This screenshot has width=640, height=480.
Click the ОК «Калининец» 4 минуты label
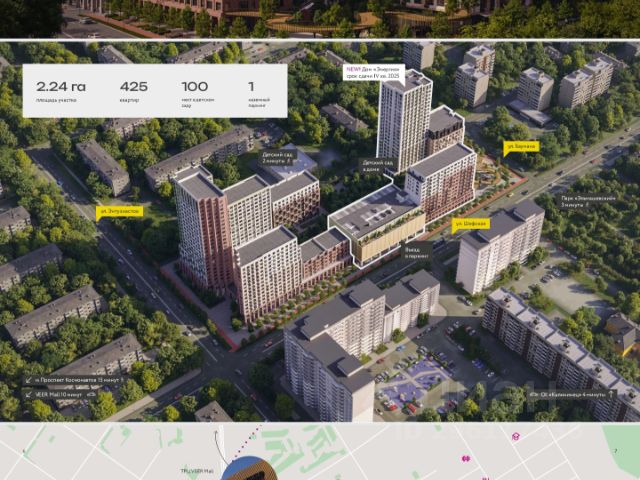pos(572,394)
